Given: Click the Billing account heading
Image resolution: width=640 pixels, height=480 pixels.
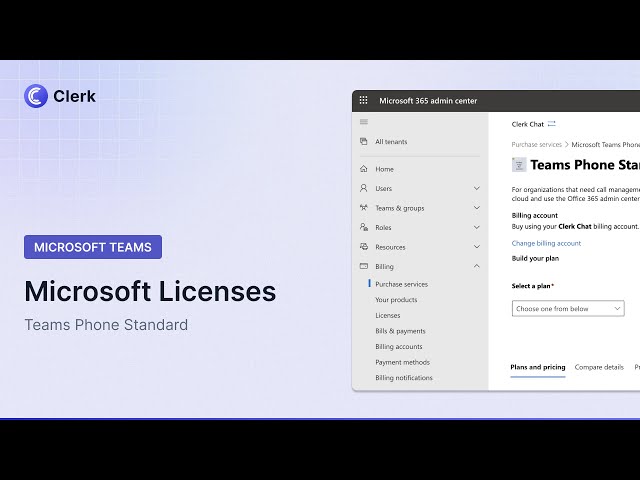Looking at the screenshot, I should coord(534,216).
